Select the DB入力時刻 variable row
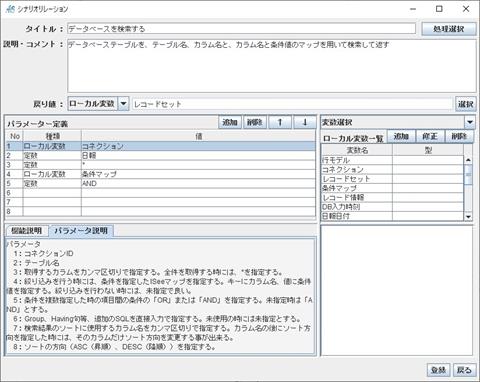 point(392,207)
